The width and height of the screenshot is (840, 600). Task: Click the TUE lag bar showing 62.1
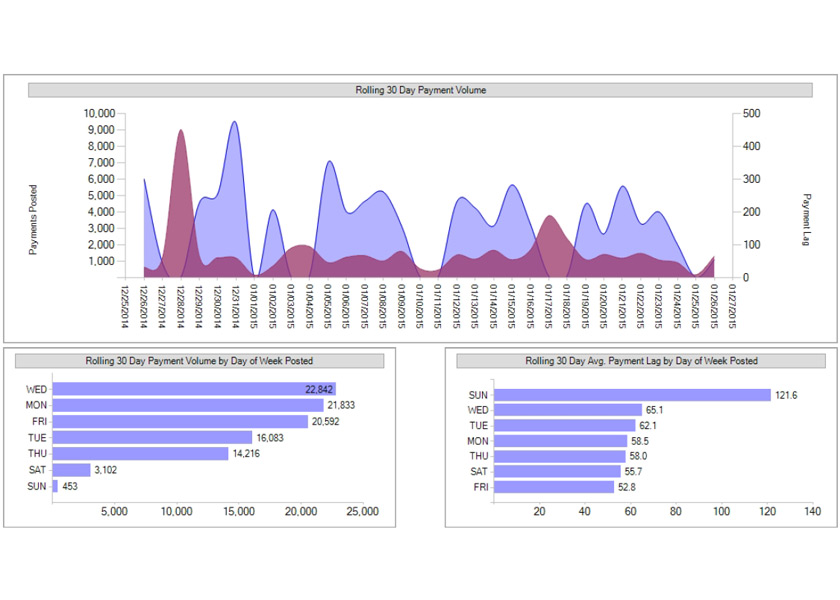565,425
